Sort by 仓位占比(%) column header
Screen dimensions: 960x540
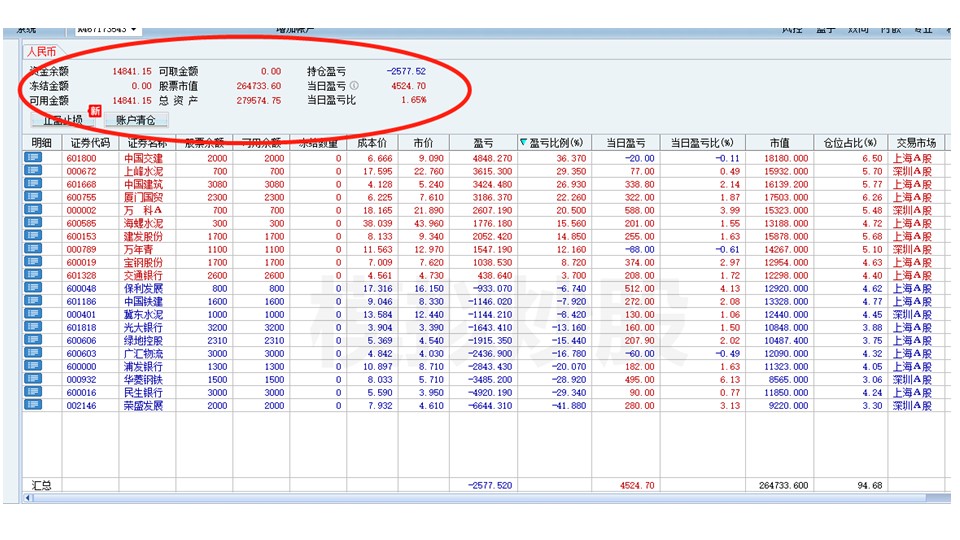pos(850,143)
